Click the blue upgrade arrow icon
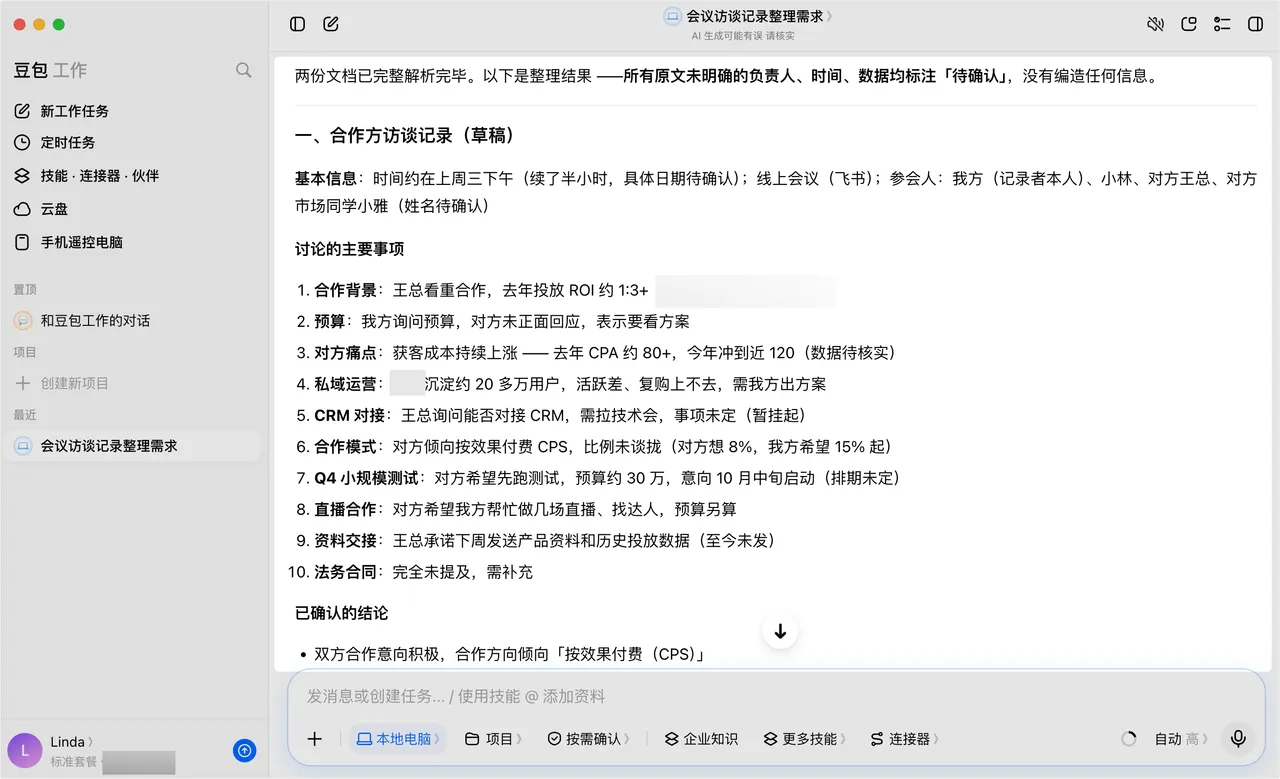 click(244, 750)
